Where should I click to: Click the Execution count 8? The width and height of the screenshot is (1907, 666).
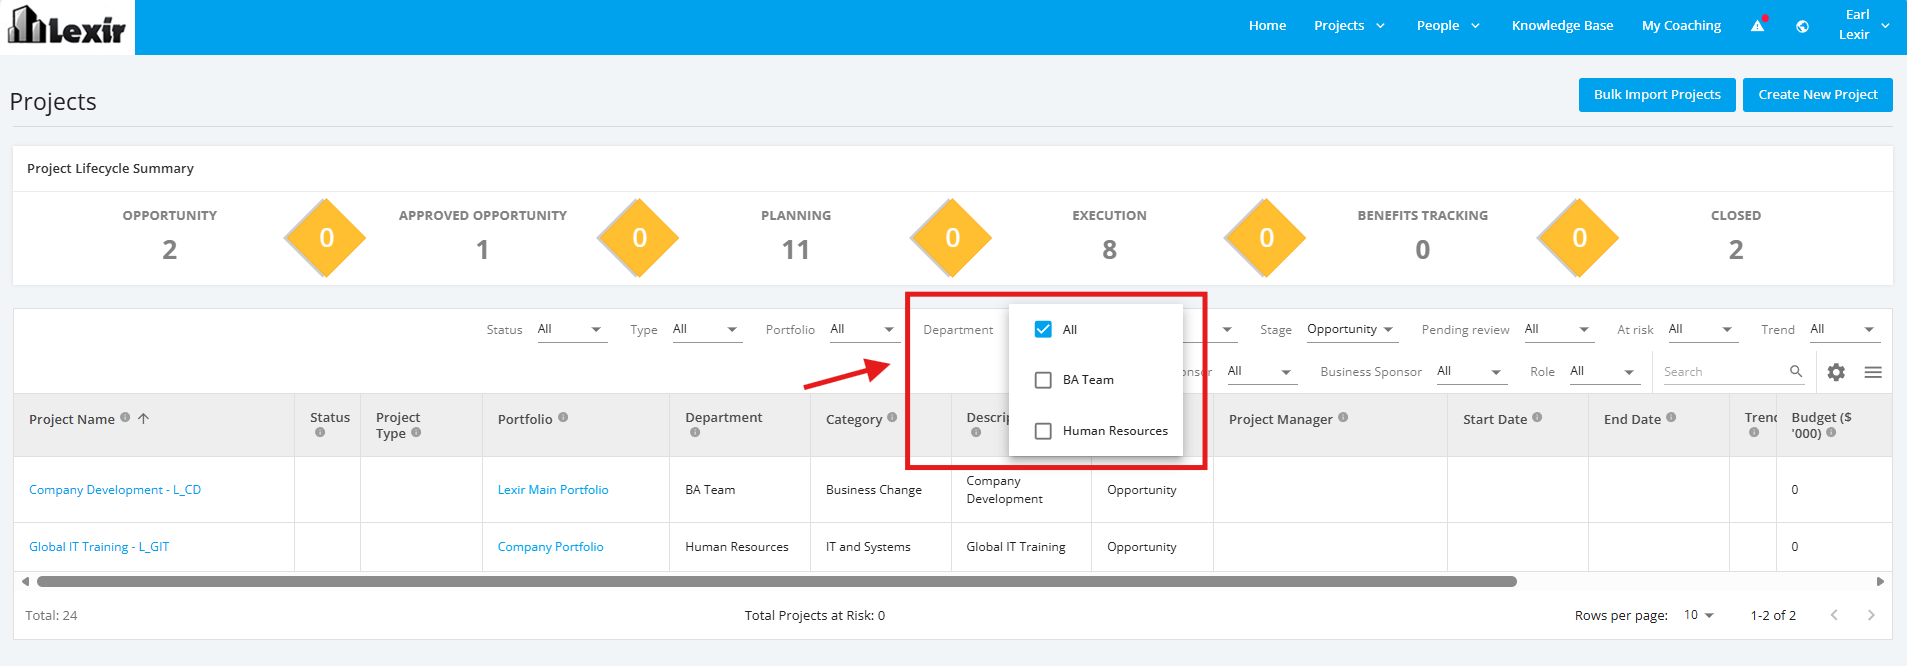click(x=1109, y=250)
